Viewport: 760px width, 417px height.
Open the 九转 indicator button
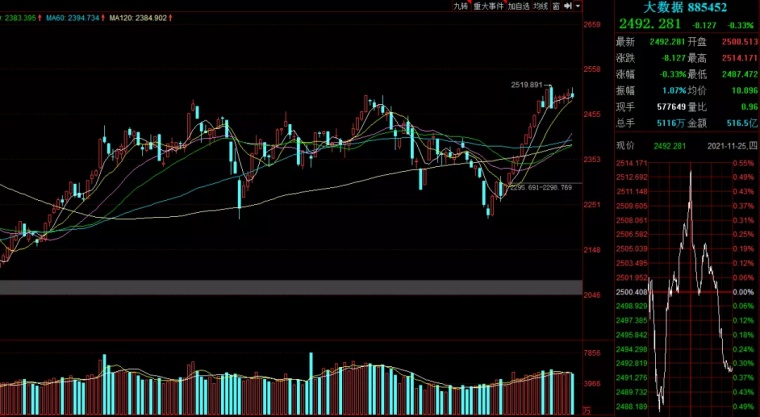pos(460,6)
